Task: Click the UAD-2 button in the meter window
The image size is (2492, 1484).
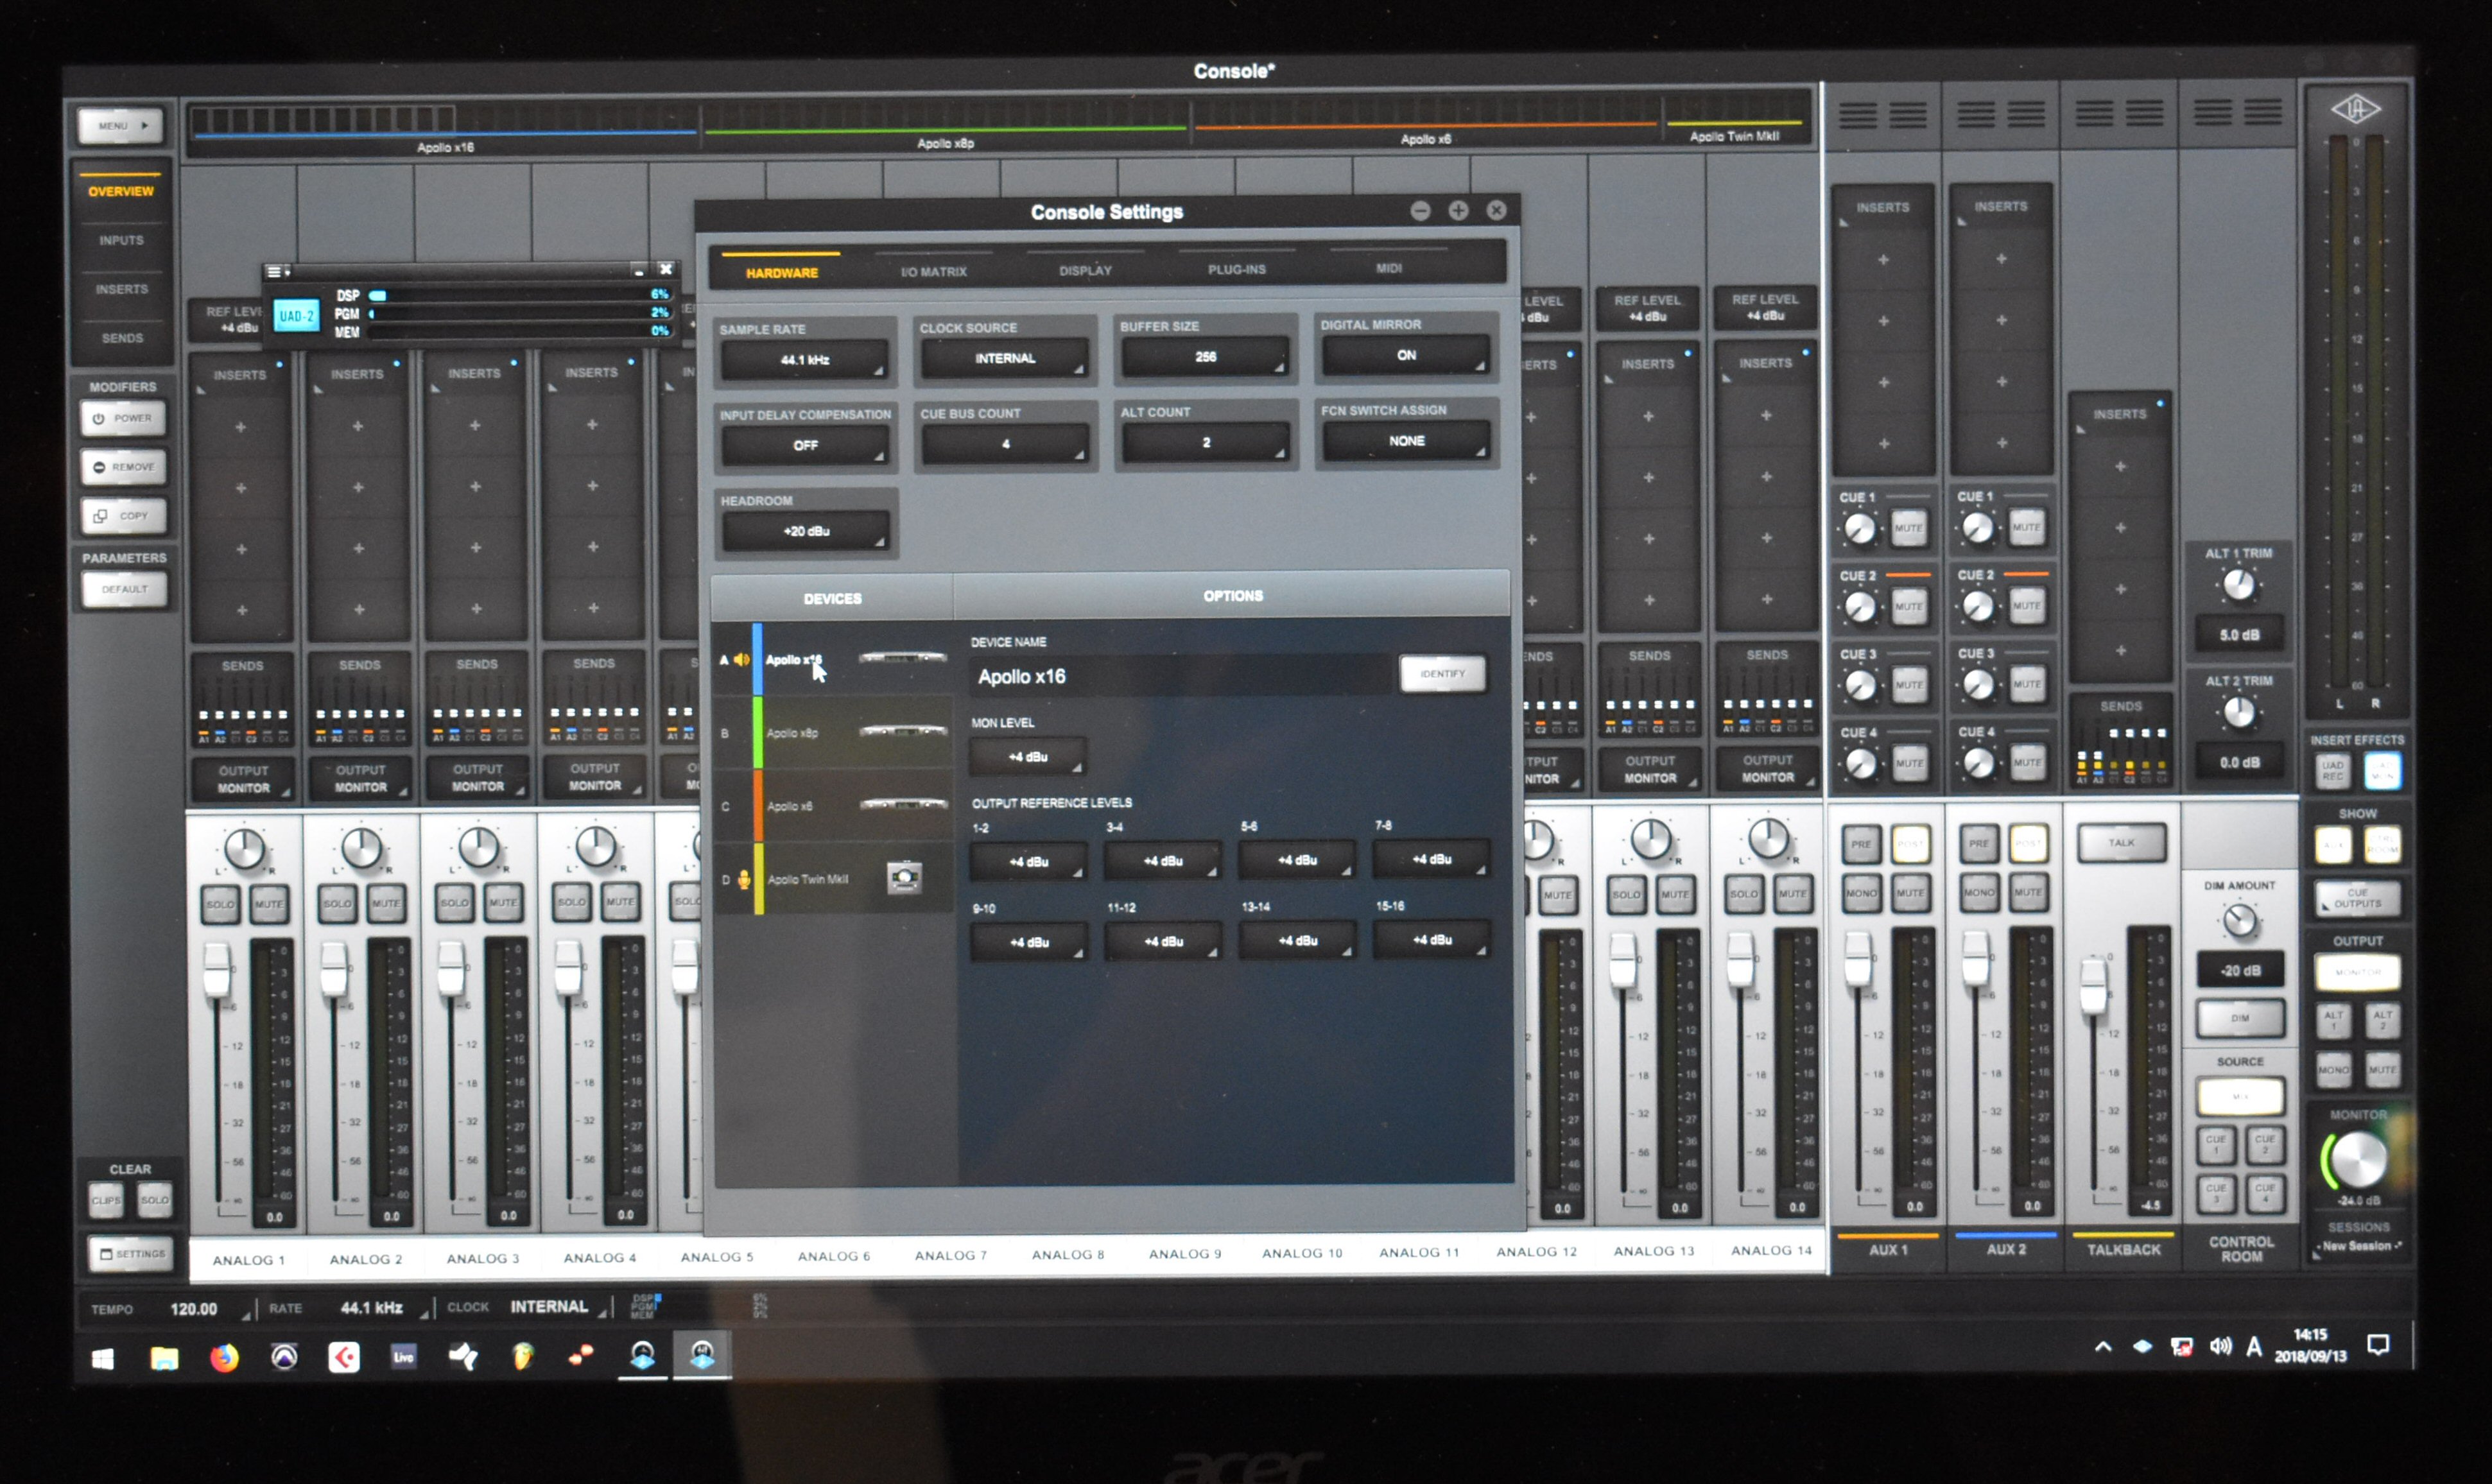Action: click(296, 316)
